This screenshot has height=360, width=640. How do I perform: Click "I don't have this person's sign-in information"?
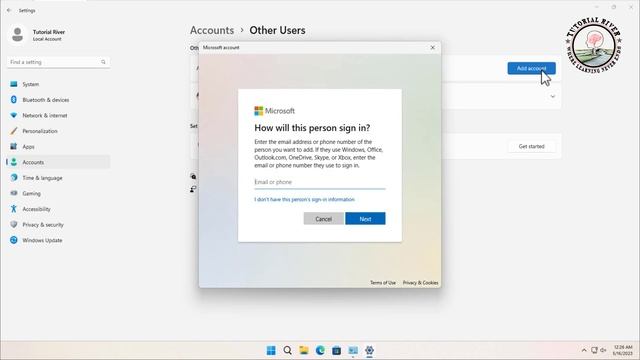[x=304, y=199]
